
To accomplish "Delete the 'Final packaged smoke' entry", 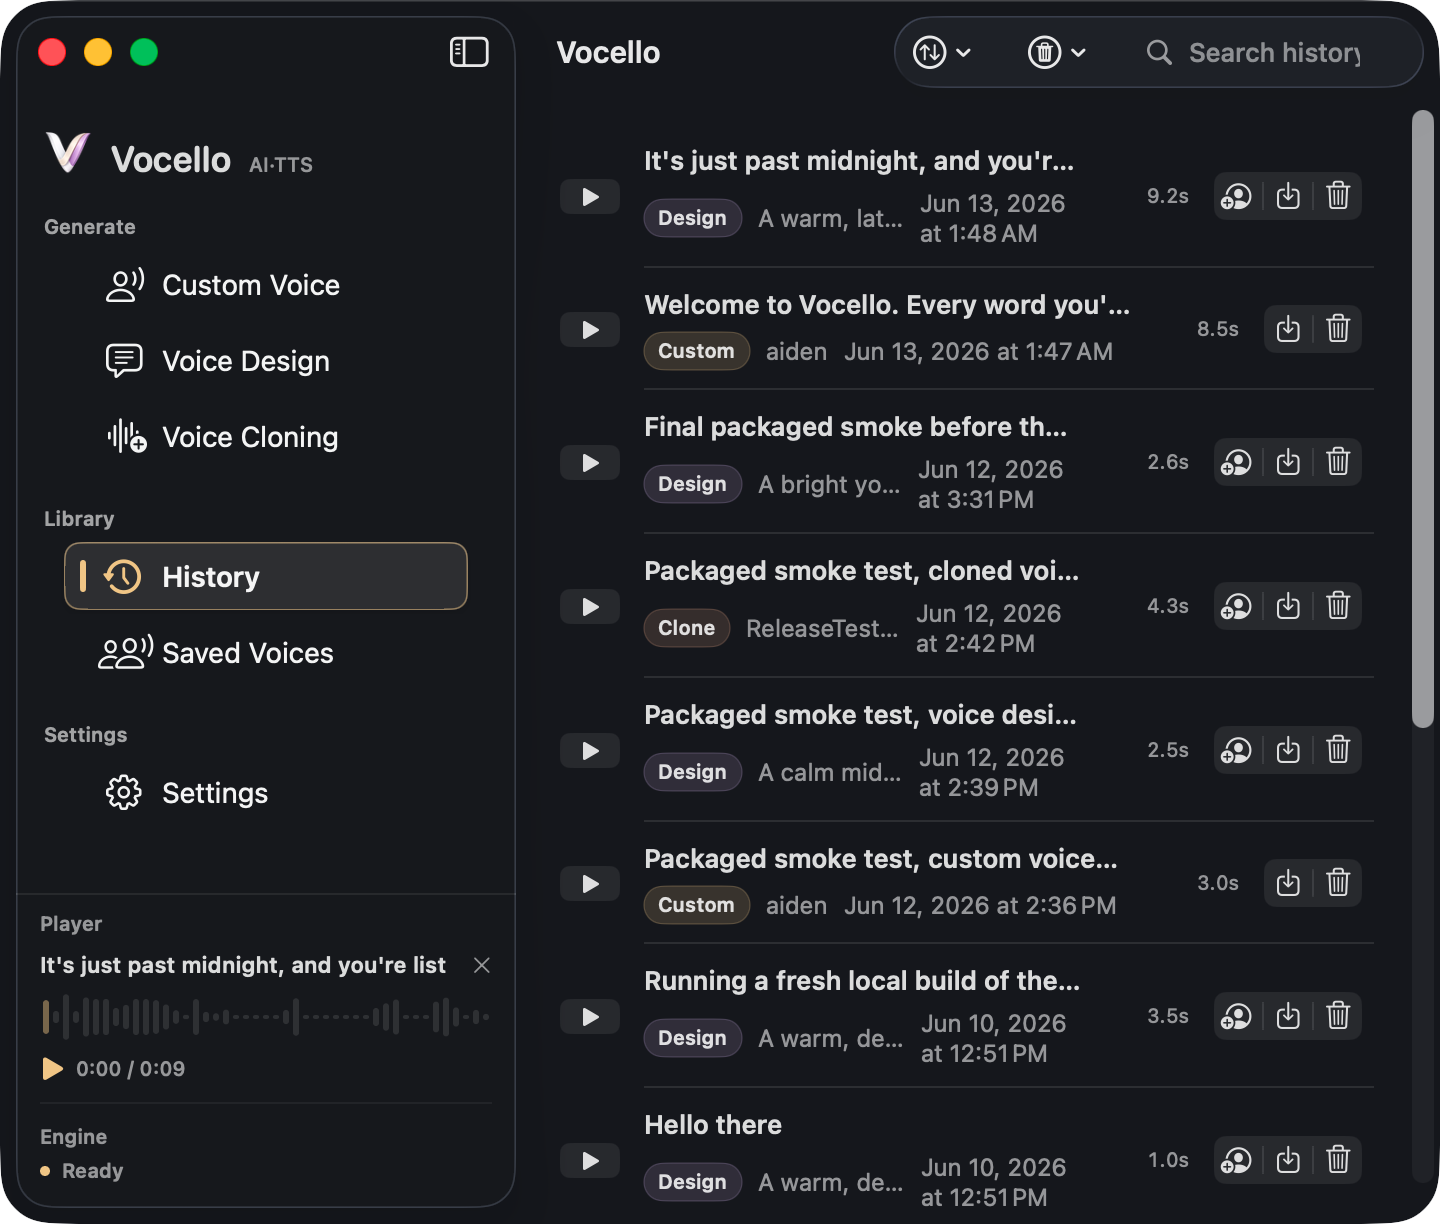I will [1338, 462].
